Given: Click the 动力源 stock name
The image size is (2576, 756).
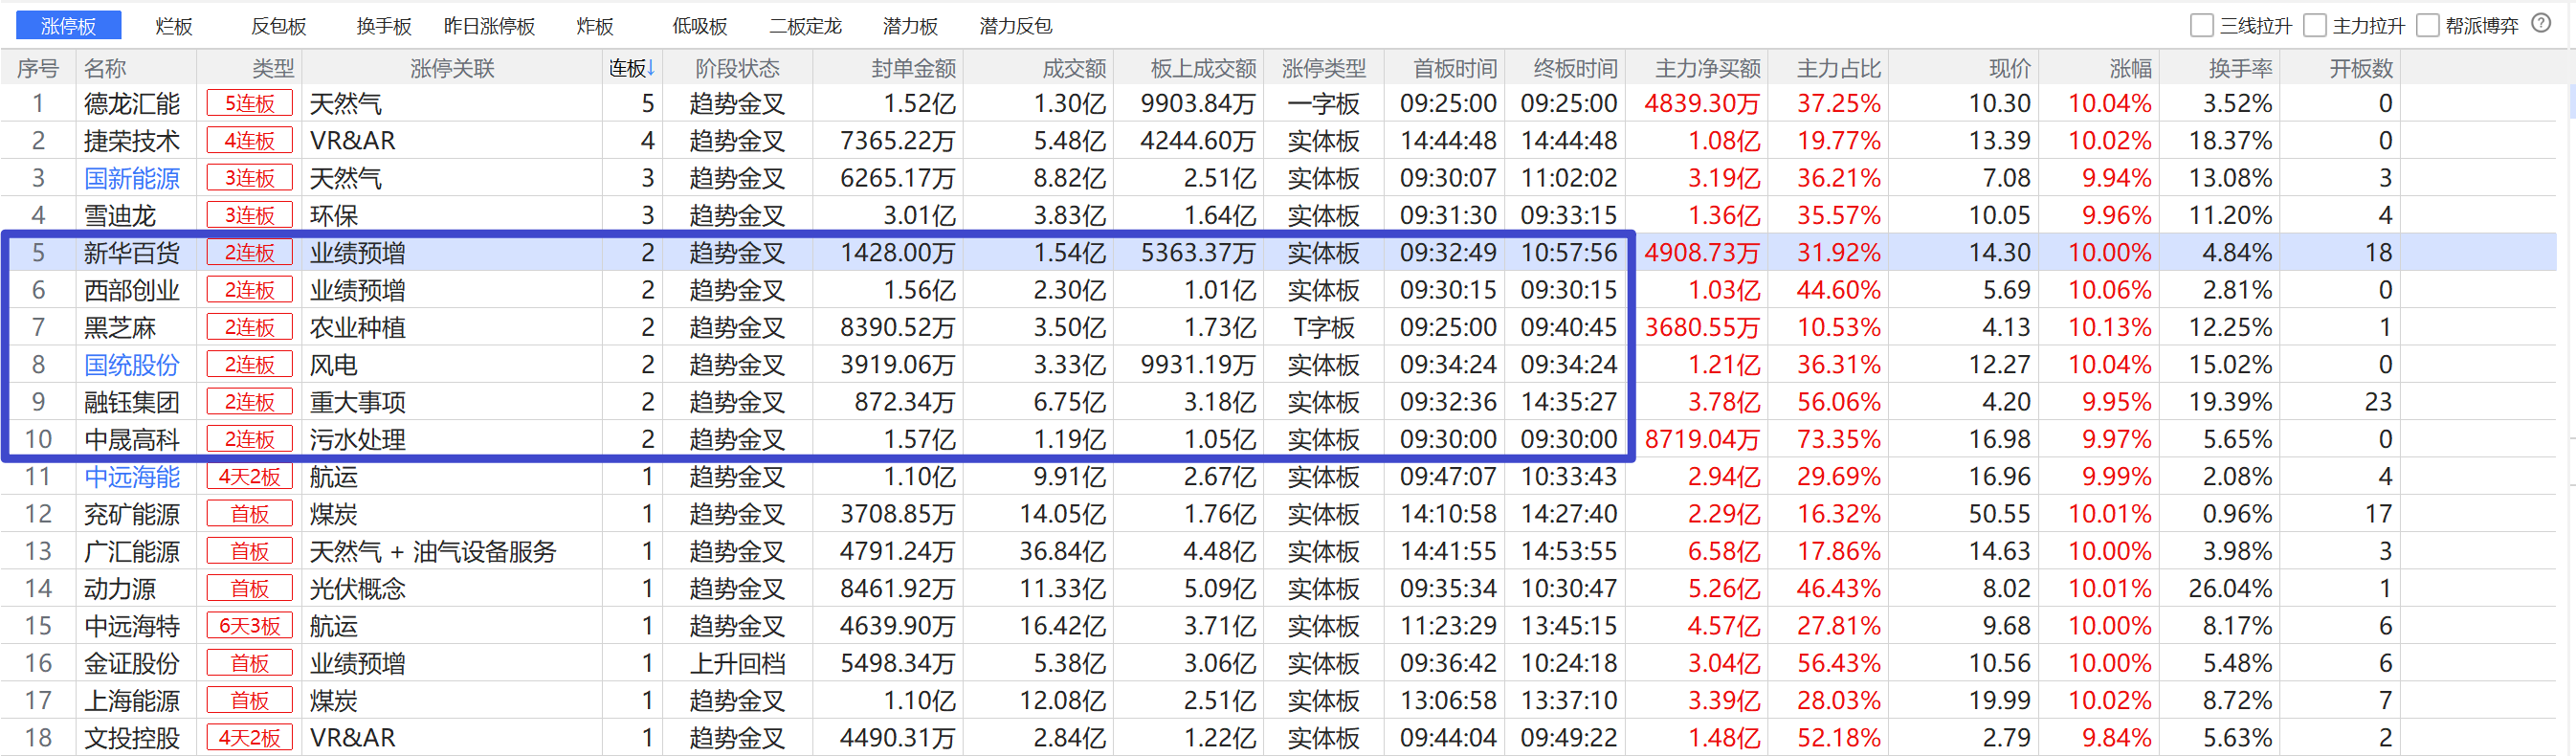Looking at the screenshot, I should click(120, 589).
